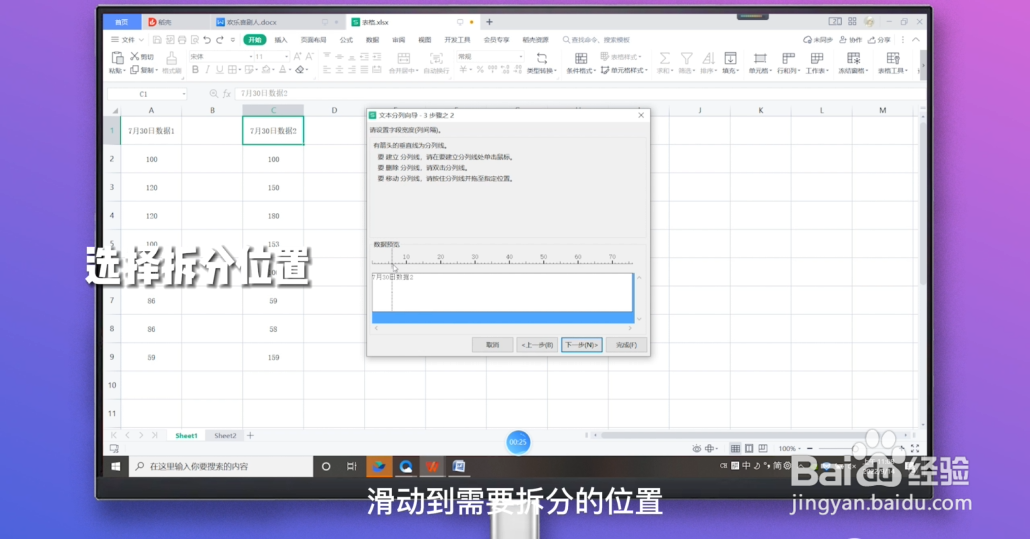Switch to the Data (数据) ribbon tab
1030x539 pixels.
(372, 40)
